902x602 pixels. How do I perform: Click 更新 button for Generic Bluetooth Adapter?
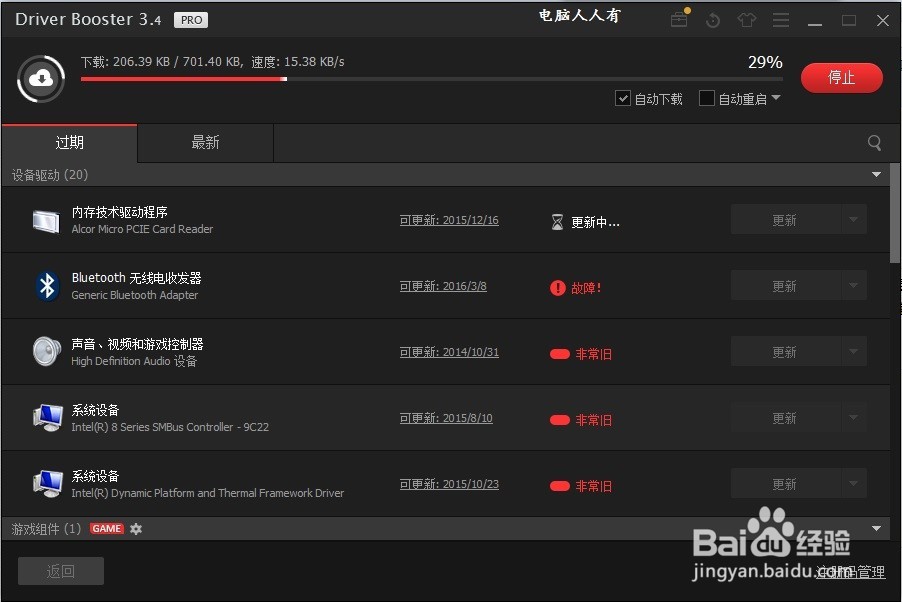click(x=786, y=285)
